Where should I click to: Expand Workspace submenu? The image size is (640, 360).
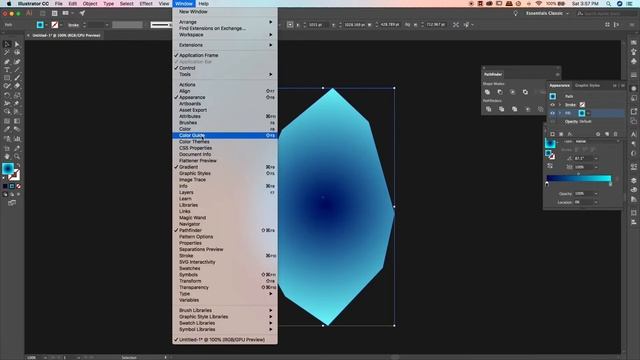225,35
